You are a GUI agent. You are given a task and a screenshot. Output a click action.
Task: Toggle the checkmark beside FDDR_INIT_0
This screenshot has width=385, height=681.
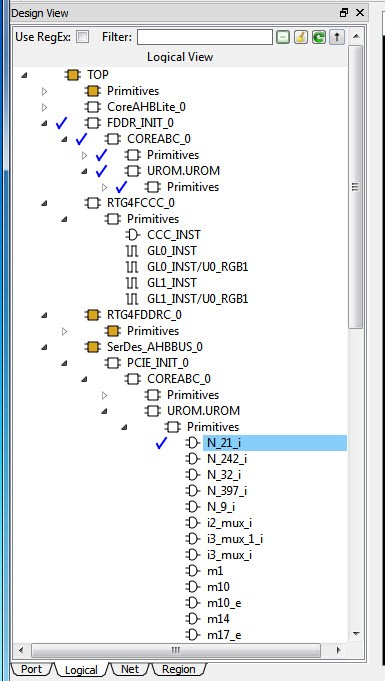61,123
